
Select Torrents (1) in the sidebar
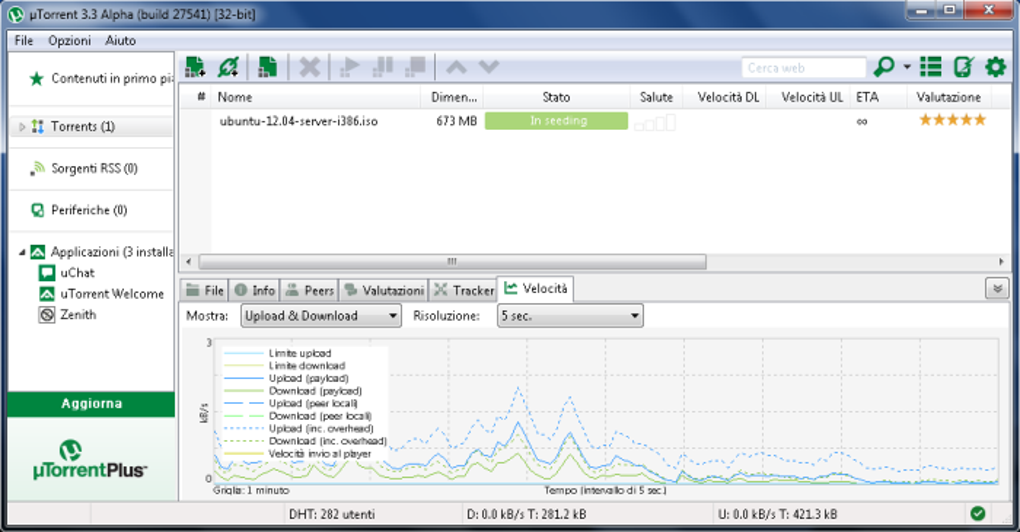point(92,126)
